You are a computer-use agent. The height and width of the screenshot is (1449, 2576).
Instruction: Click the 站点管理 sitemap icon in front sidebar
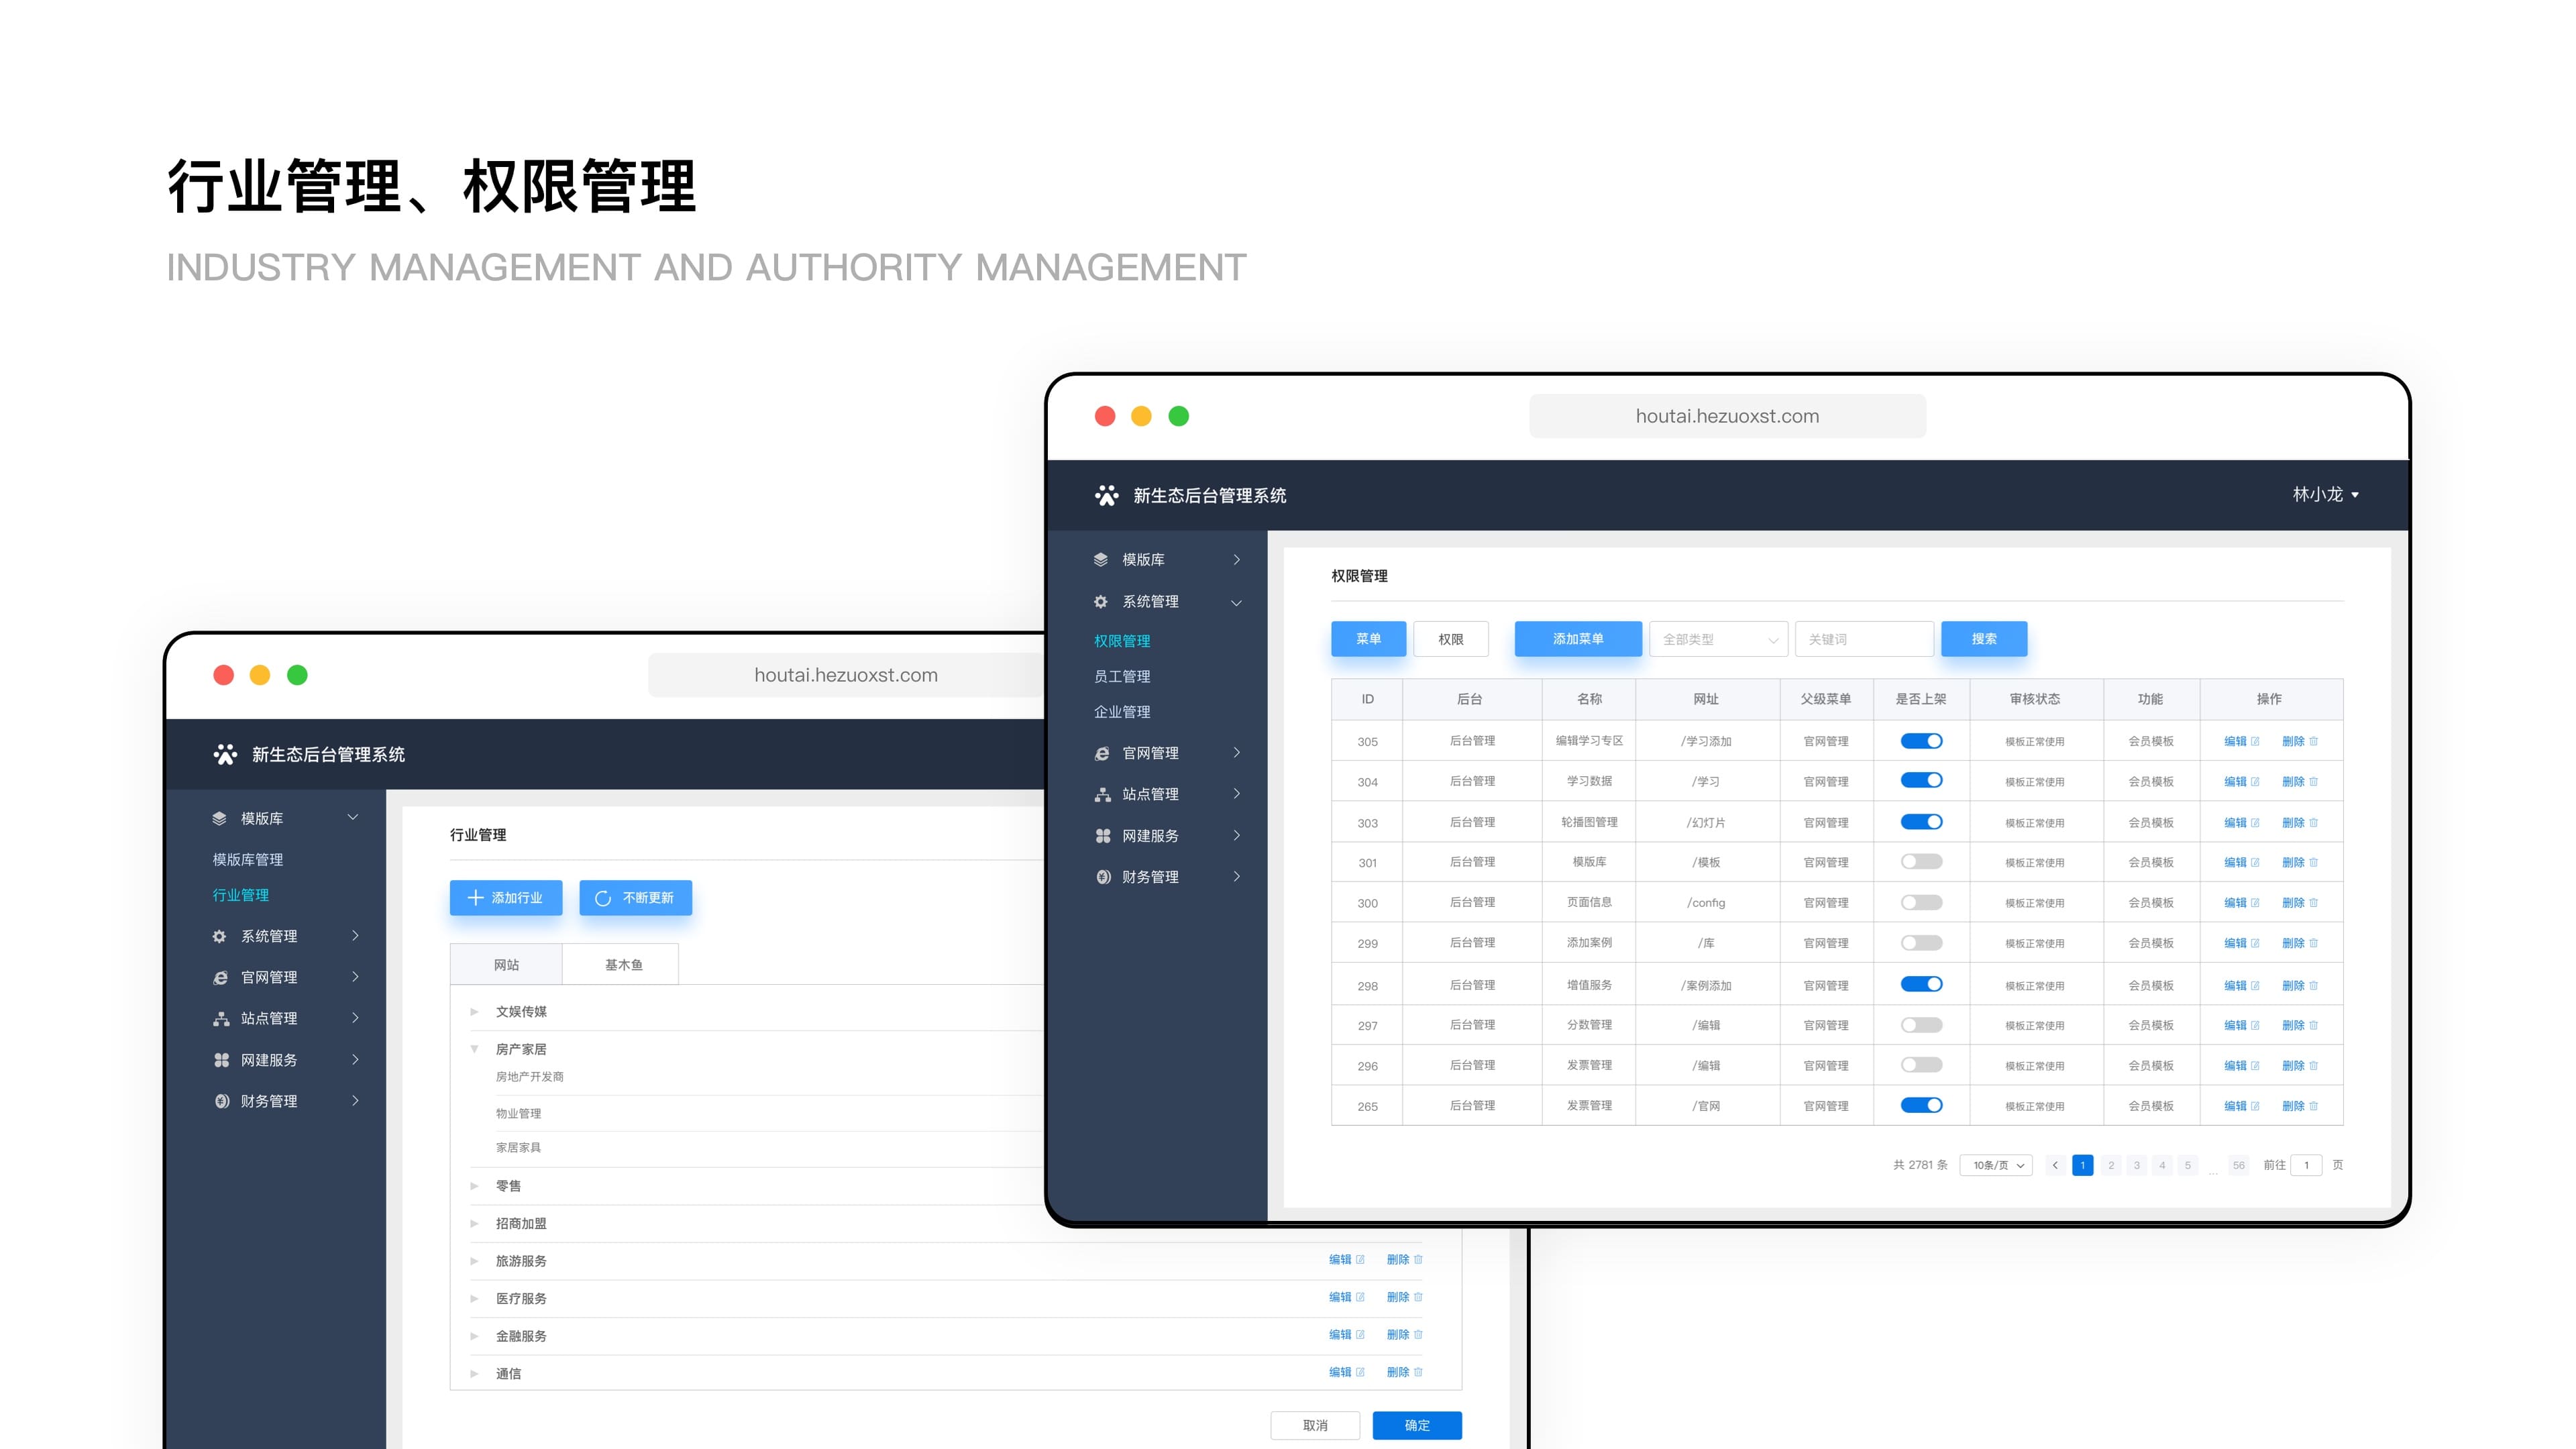pos(1102,794)
